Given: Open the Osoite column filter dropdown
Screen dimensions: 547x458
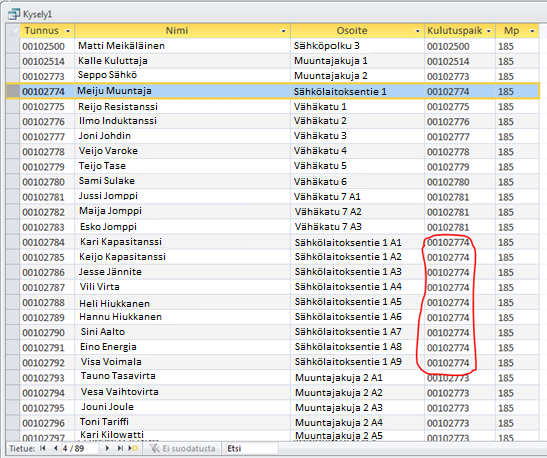Looking at the screenshot, I should pyautogui.click(x=418, y=31).
